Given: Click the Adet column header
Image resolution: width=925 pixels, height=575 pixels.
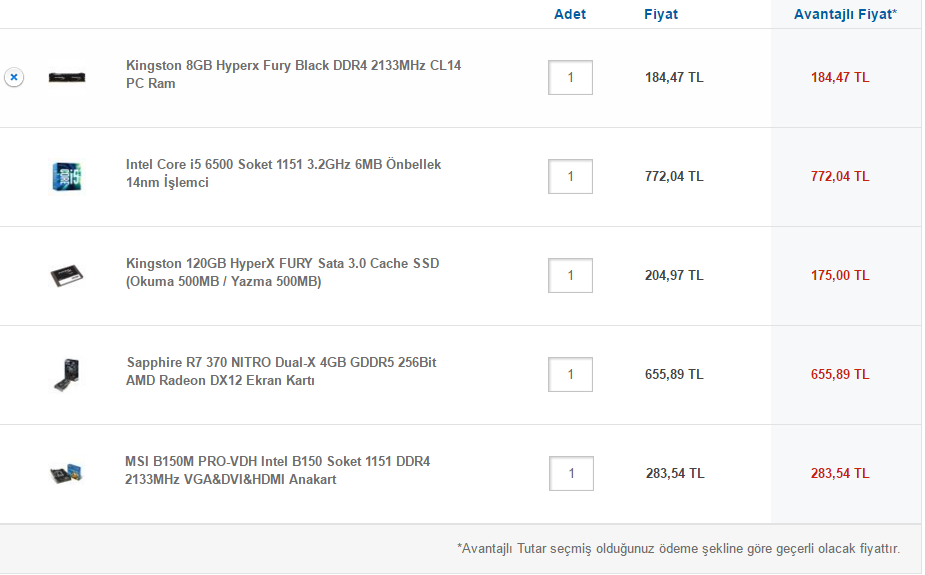Looking at the screenshot, I should 570,14.
